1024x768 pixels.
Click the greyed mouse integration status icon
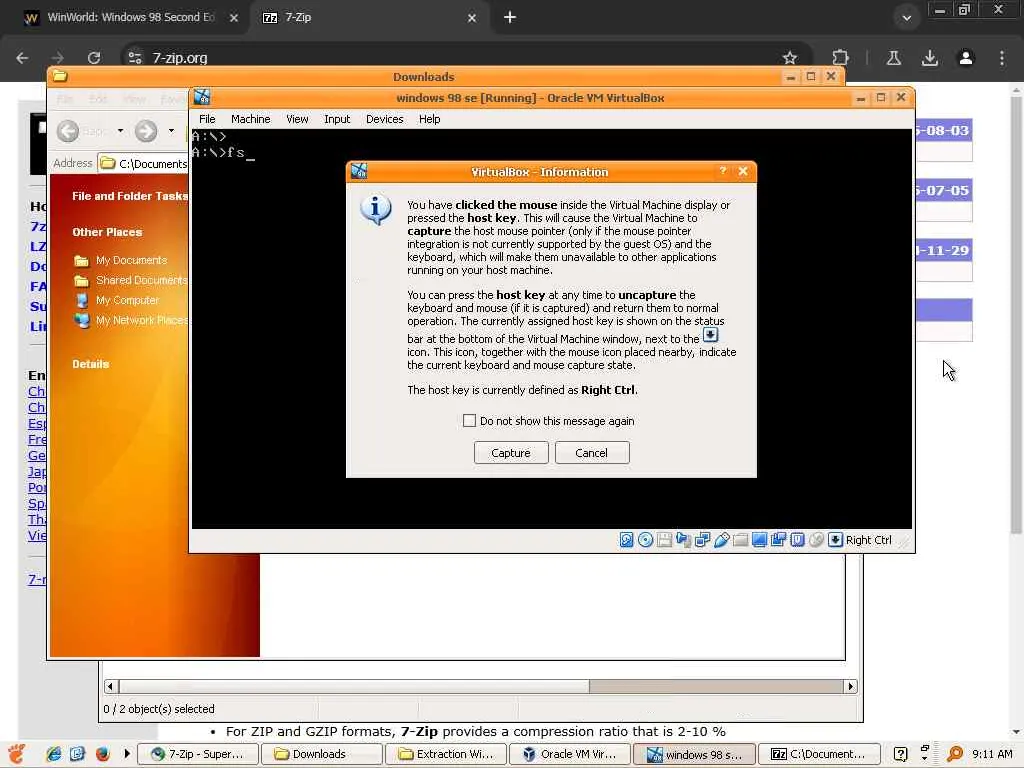(816, 539)
